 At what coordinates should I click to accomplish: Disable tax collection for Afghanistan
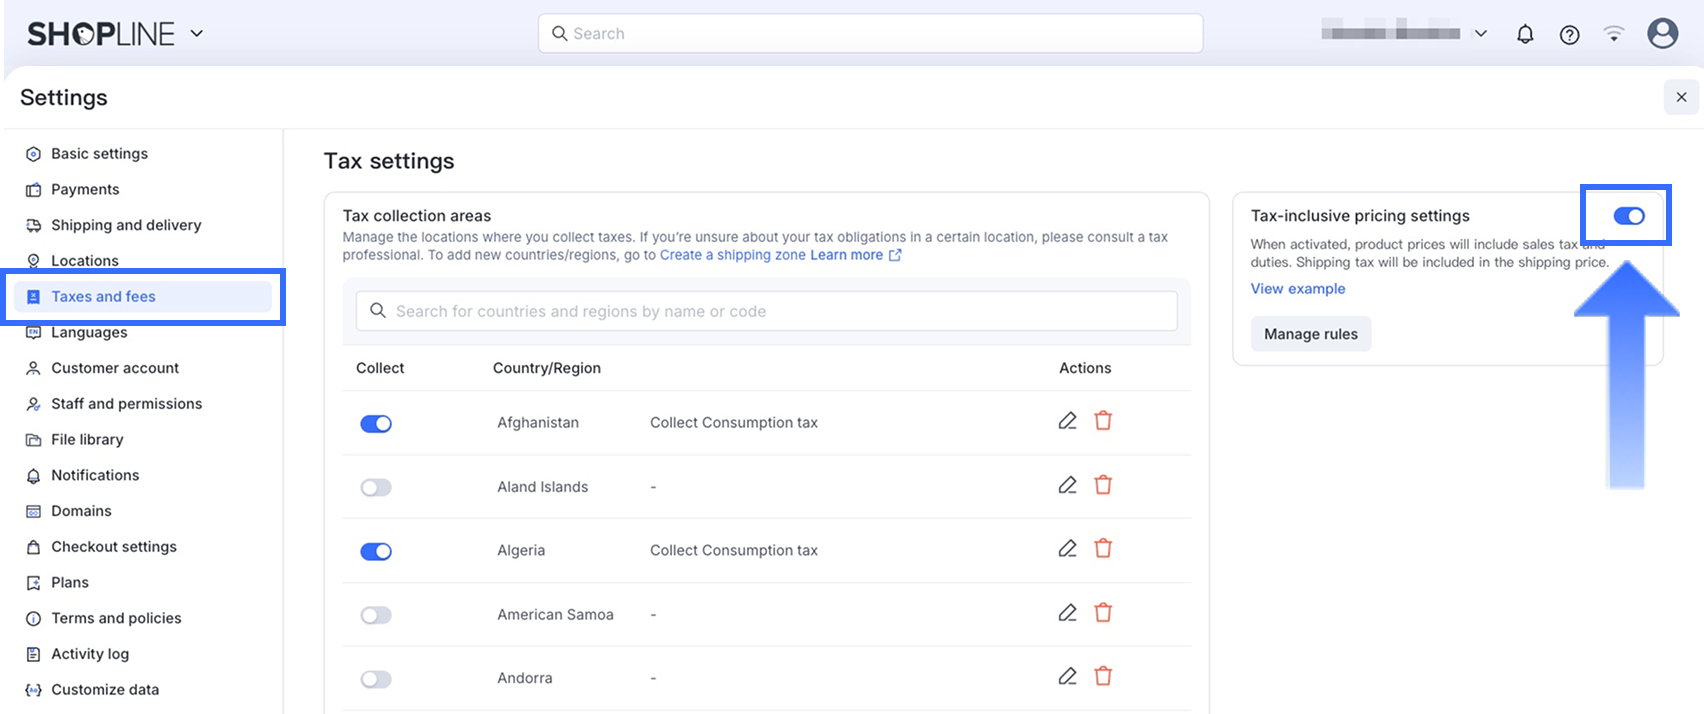click(x=376, y=424)
